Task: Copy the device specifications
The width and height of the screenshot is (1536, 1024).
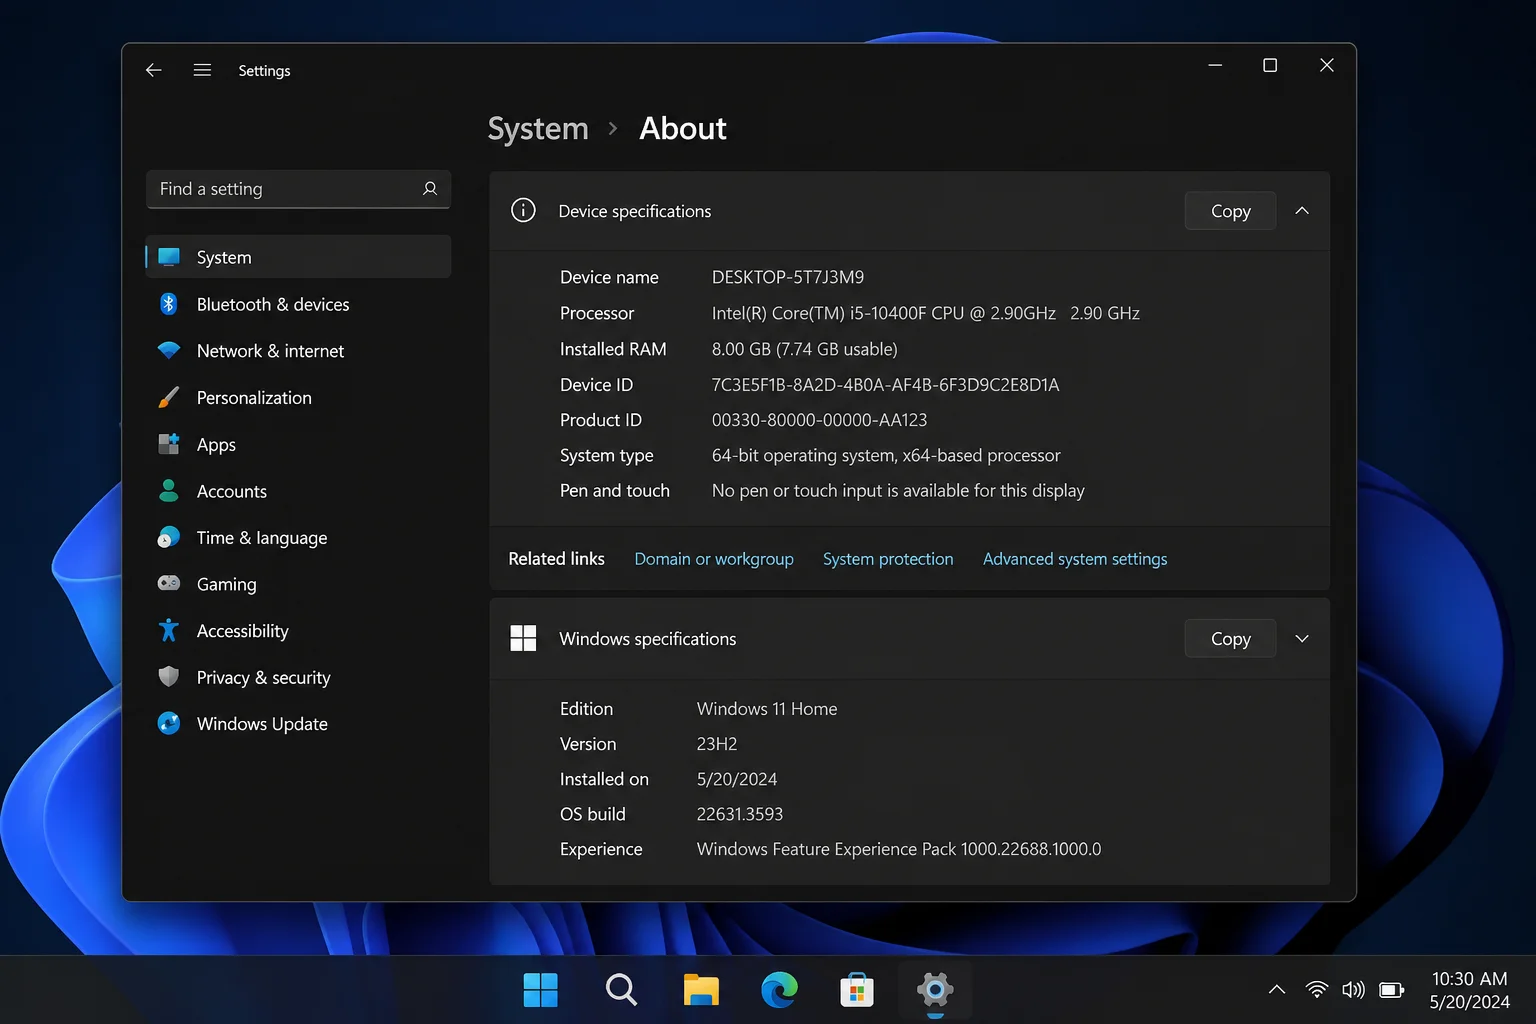Action: [x=1230, y=210]
